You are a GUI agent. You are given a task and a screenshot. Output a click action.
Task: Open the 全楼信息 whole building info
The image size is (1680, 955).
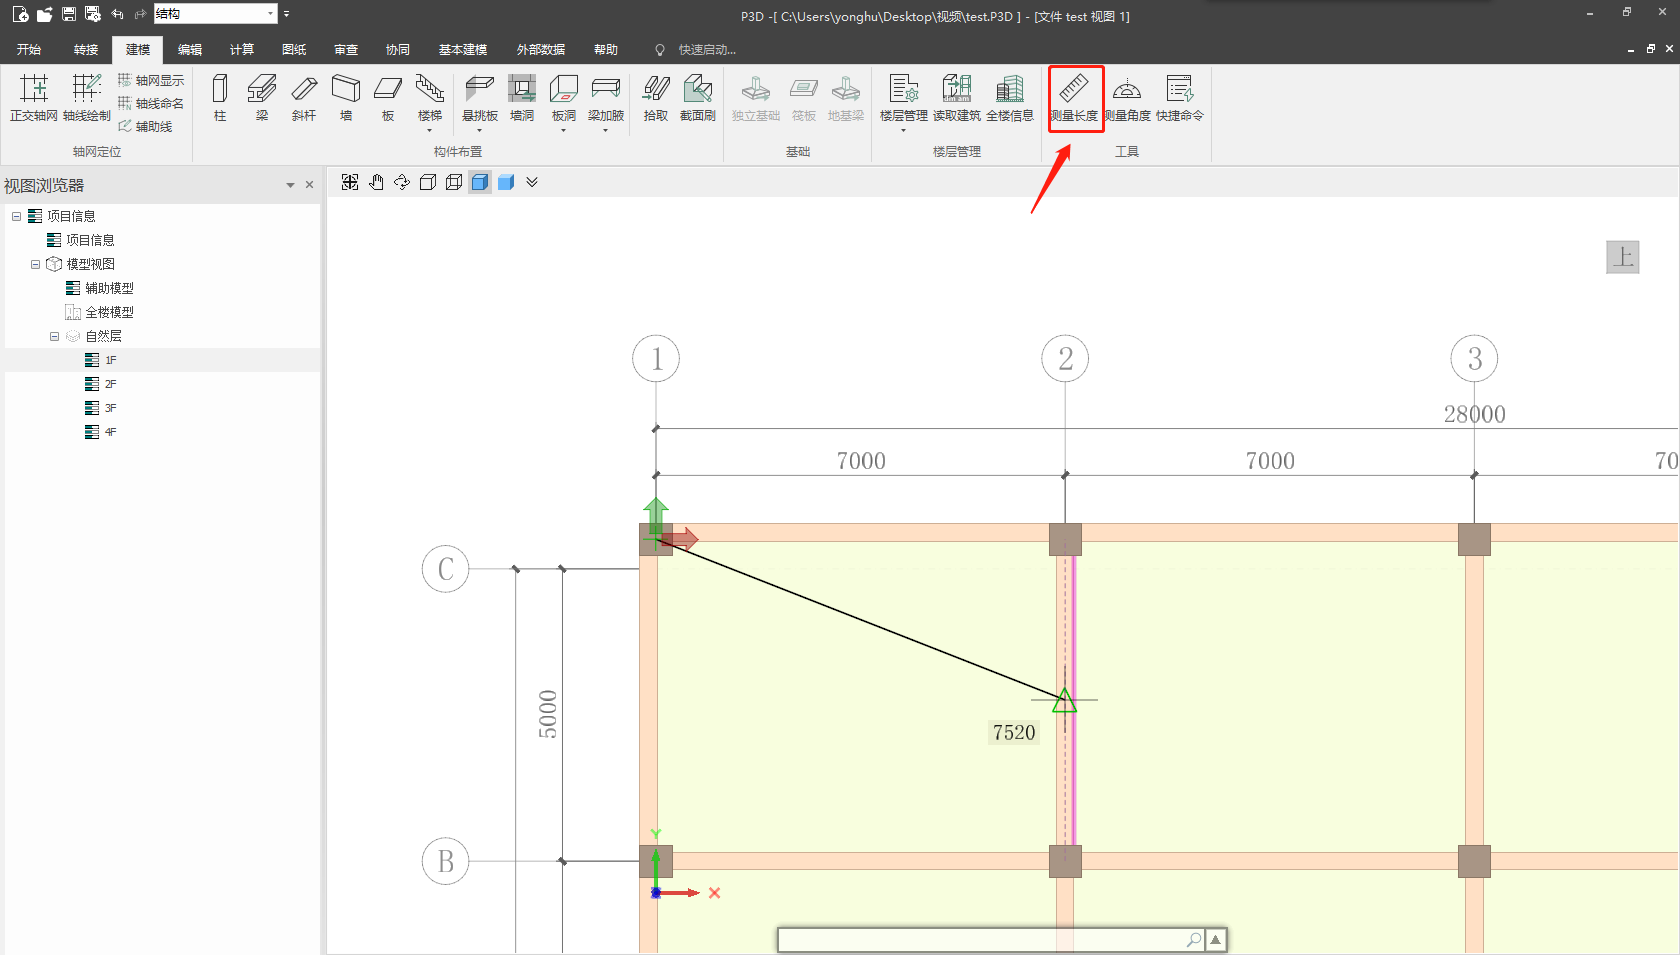point(1009,97)
